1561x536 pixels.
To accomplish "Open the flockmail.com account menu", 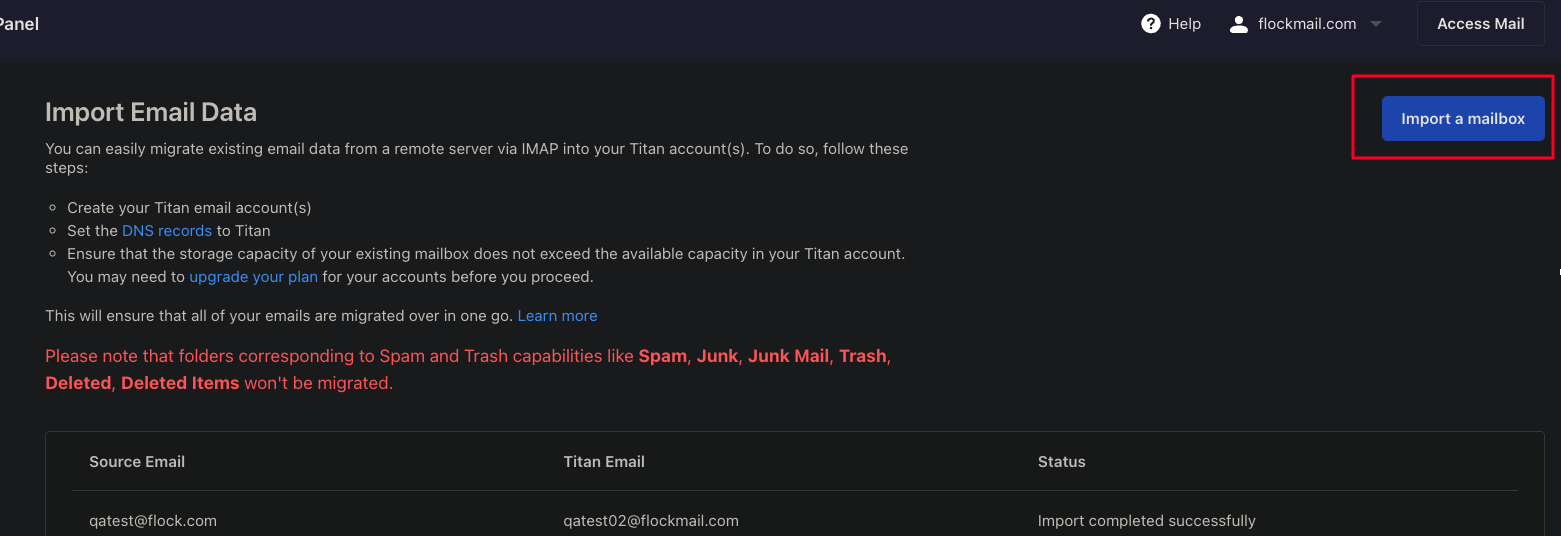I will (x=1306, y=24).
